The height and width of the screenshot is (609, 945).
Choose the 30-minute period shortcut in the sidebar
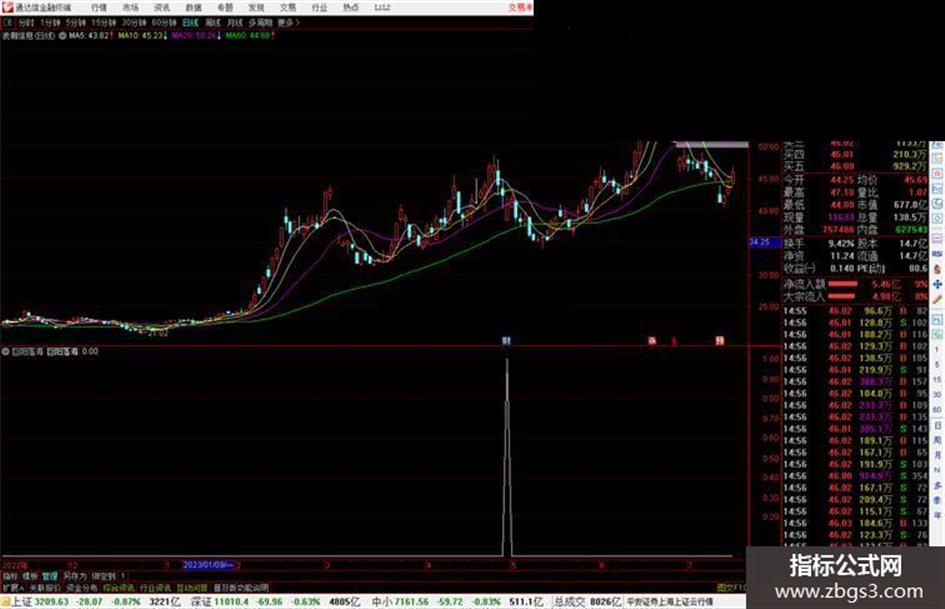click(x=937, y=394)
